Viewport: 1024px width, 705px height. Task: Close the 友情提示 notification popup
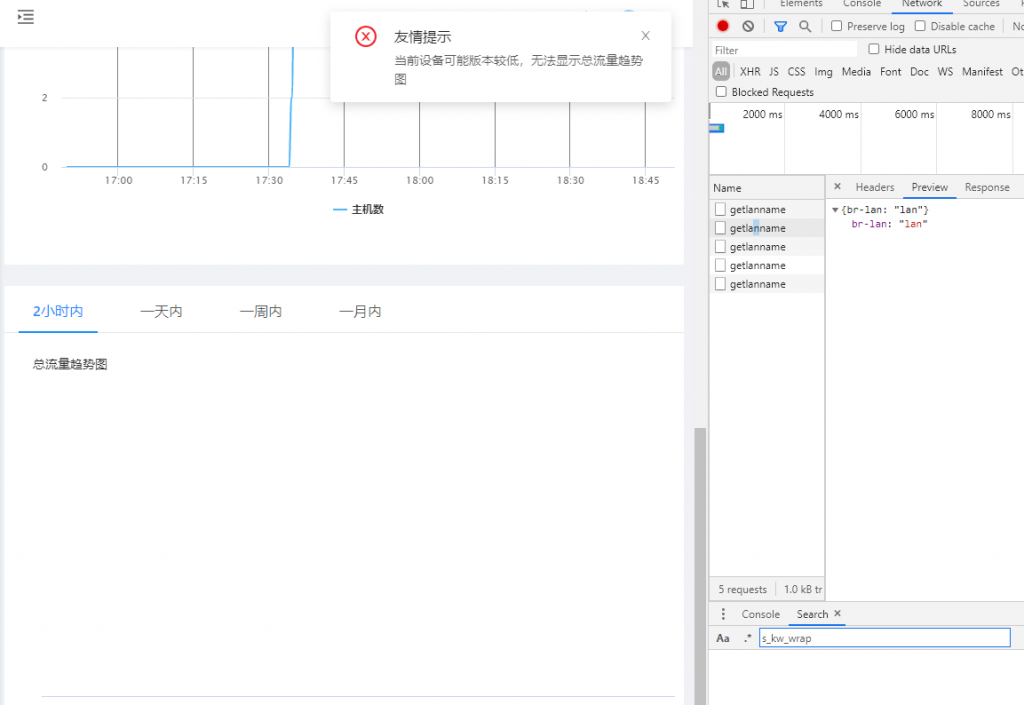pos(645,36)
